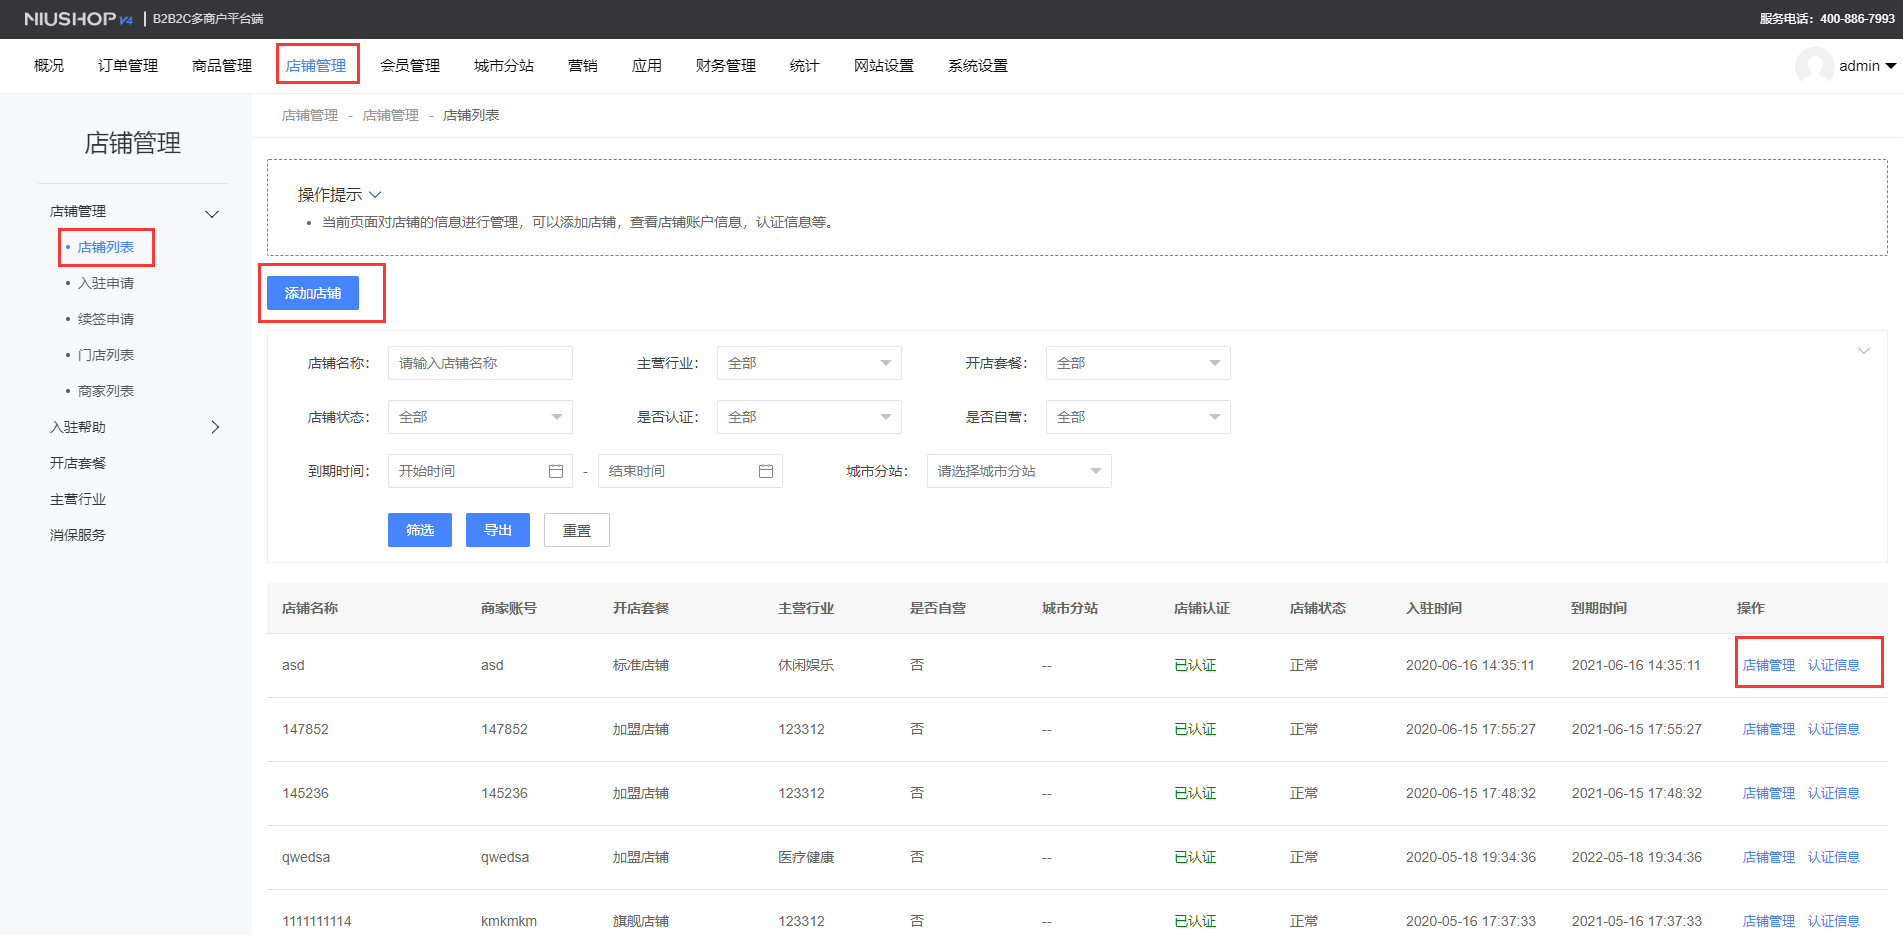Collapse the 店铺管理 sidebar group
This screenshot has width=1903, height=935.
click(x=212, y=213)
